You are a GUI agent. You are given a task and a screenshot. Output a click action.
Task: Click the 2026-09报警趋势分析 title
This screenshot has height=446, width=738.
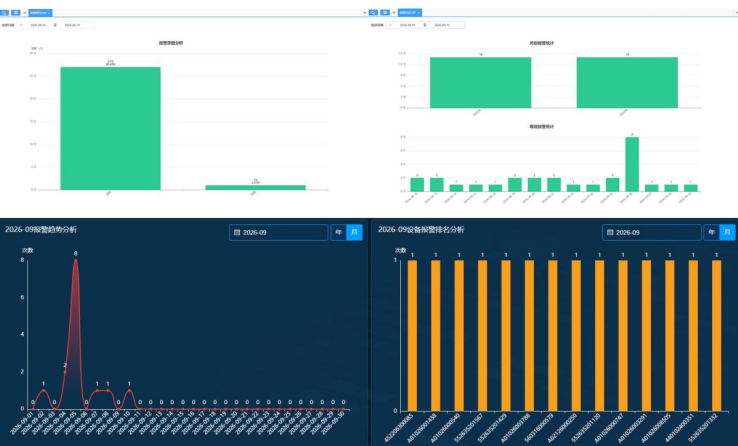41,230
